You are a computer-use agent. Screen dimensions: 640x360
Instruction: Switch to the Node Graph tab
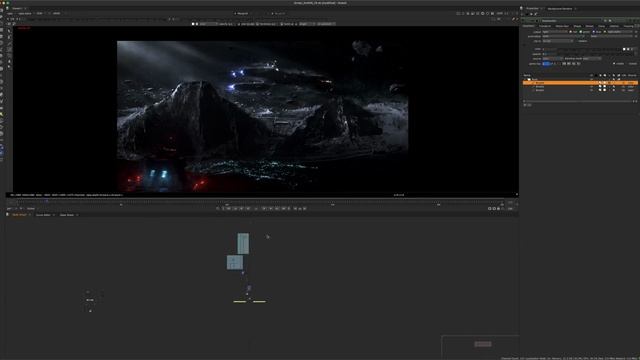(19, 215)
